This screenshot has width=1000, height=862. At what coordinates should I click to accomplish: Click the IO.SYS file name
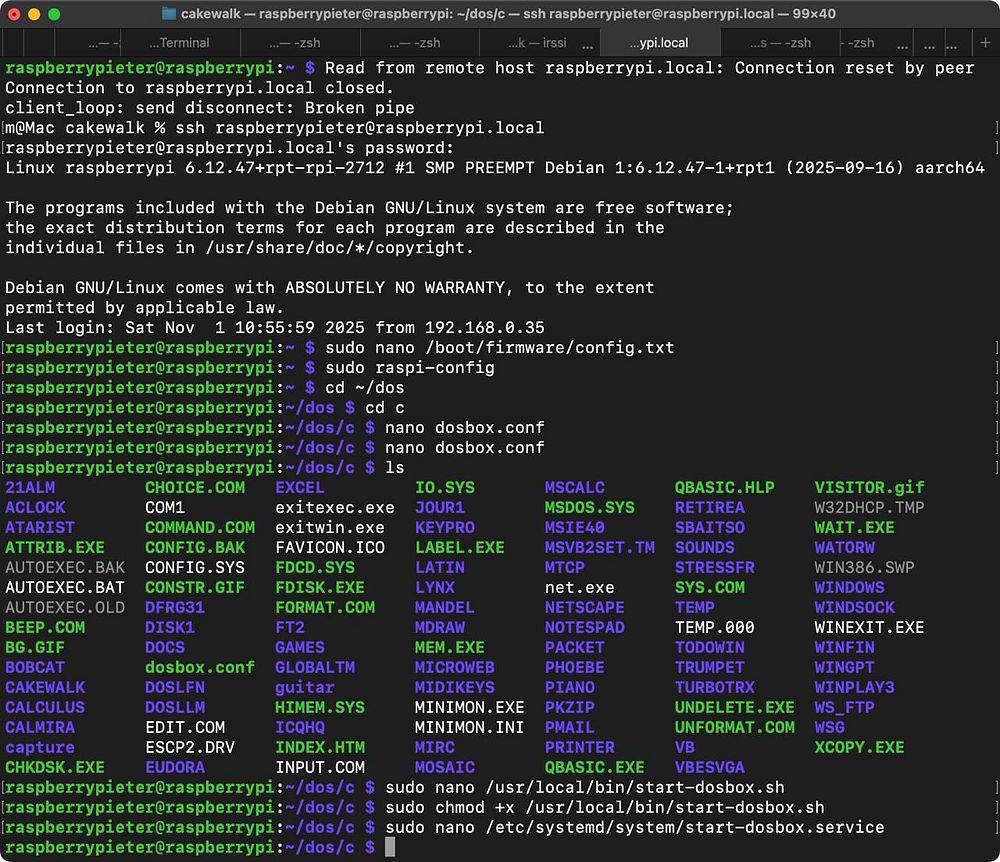(445, 488)
